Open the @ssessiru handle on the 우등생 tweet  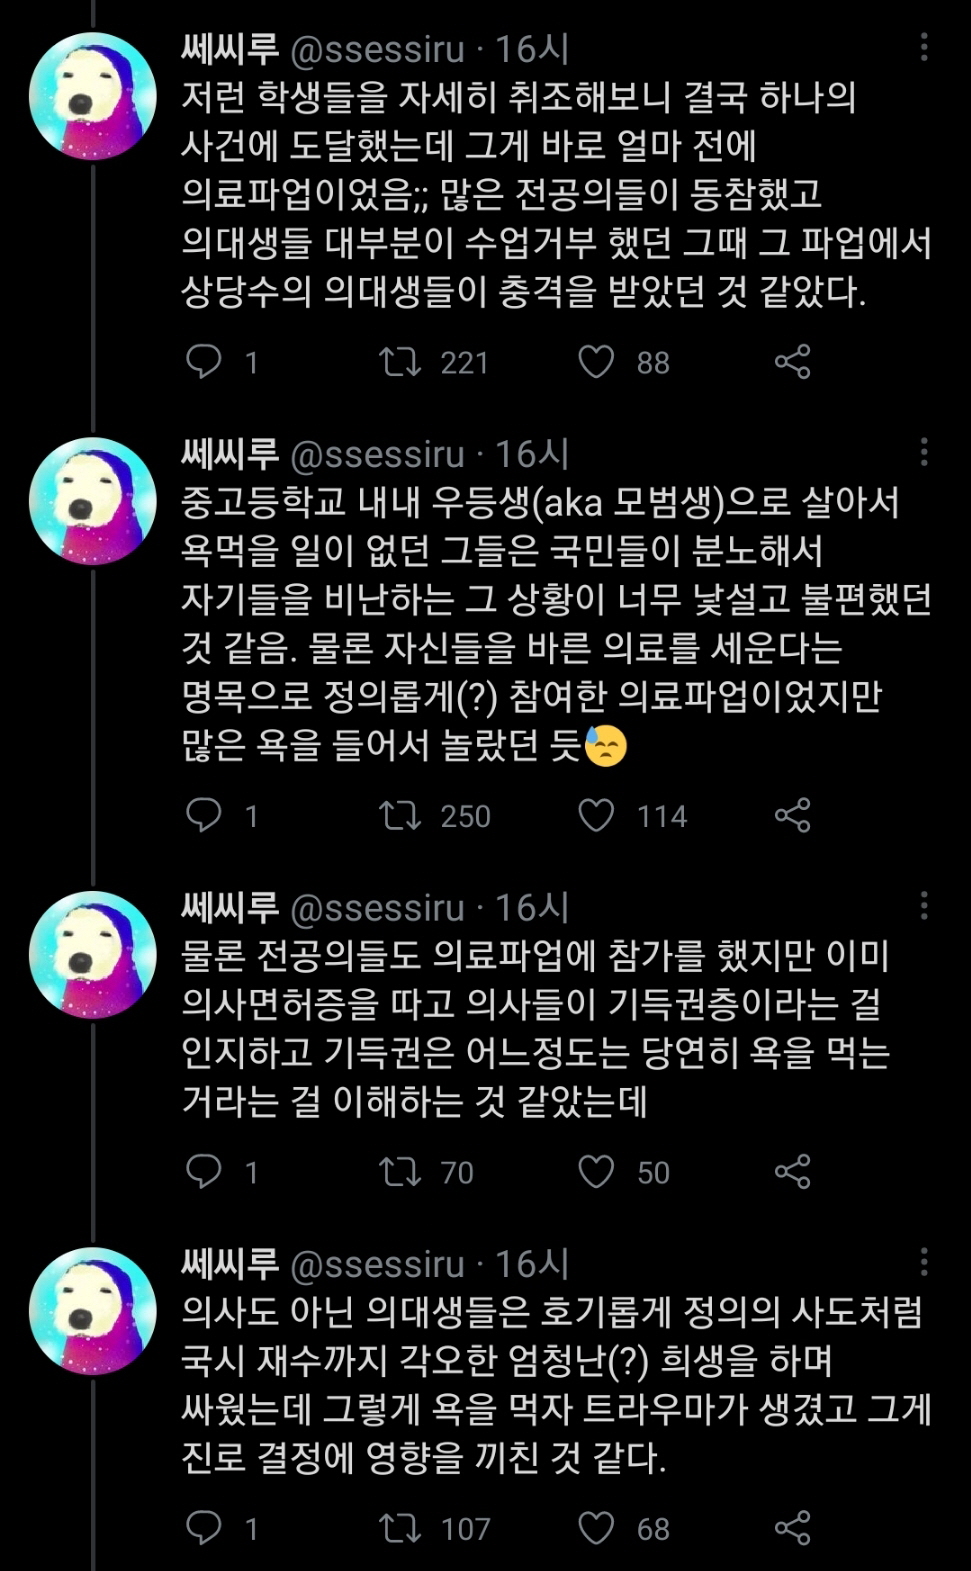tap(377, 455)
